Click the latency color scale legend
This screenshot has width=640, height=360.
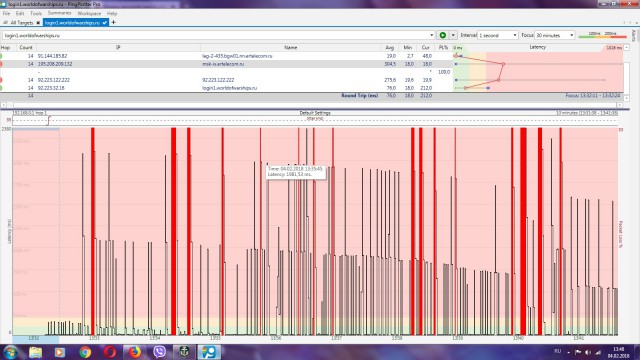point(602,35)
